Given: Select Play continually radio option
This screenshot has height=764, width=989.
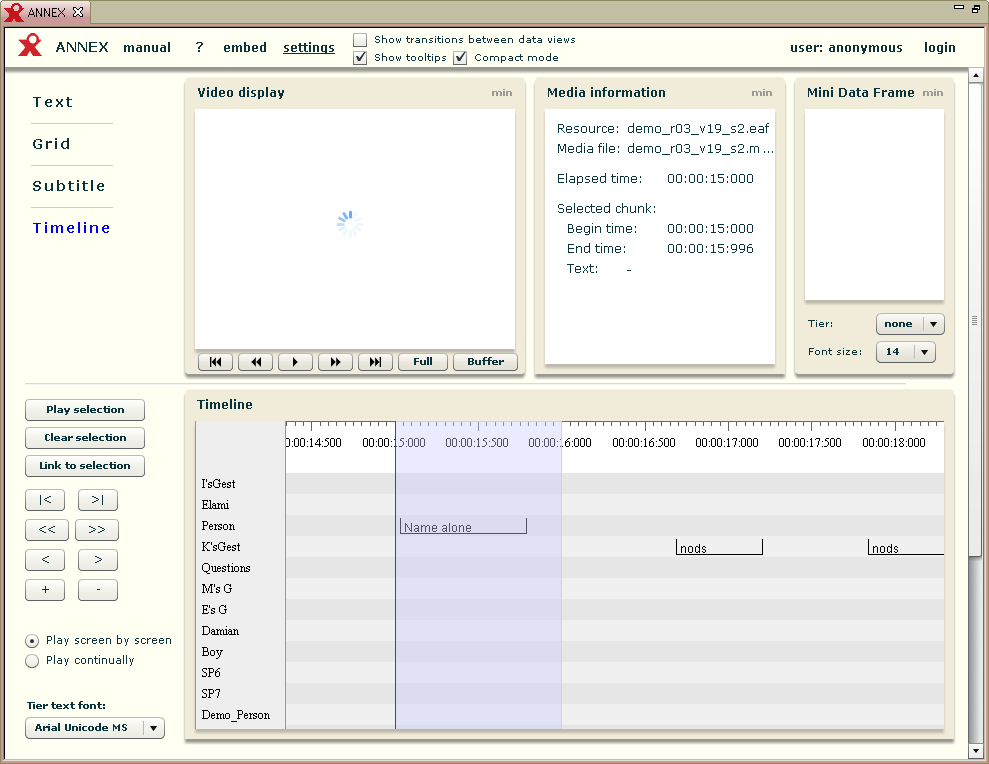Looking at the screenshot, I should (33, 661).
